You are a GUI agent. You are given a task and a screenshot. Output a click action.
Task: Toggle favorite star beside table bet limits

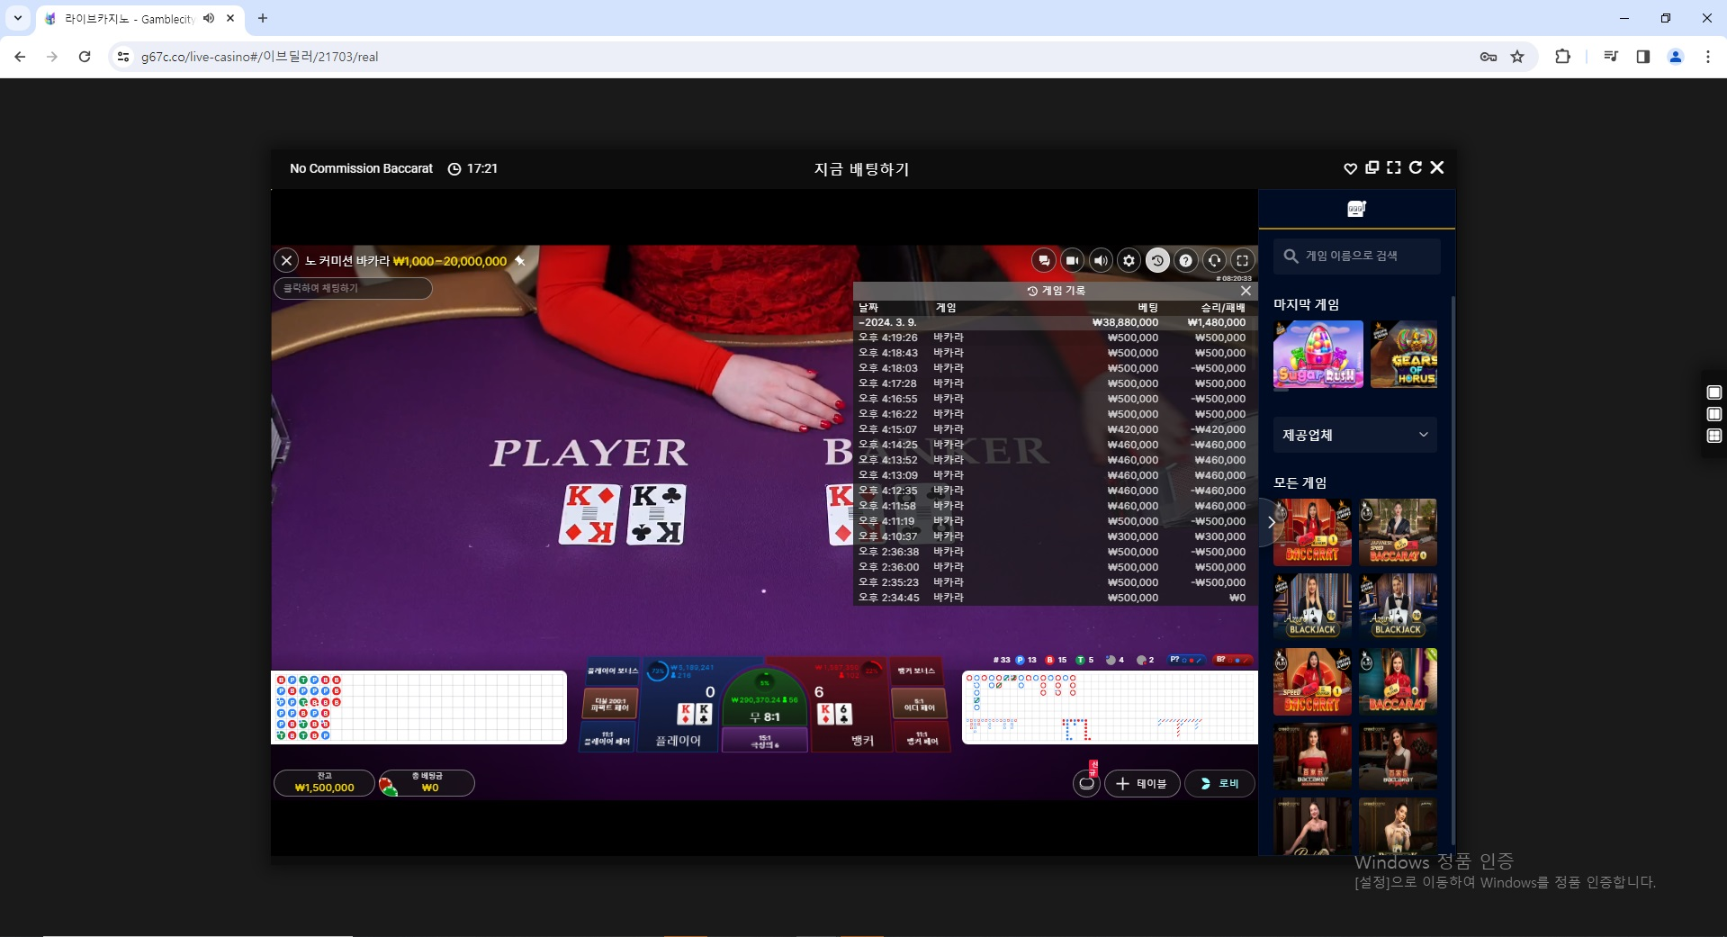click(x=520, y=261)
